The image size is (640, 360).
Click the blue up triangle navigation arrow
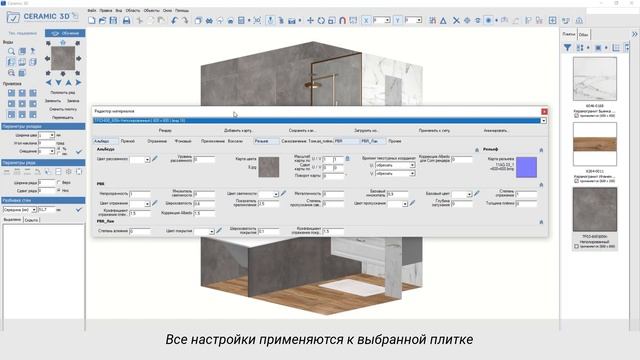pos(68,83)
